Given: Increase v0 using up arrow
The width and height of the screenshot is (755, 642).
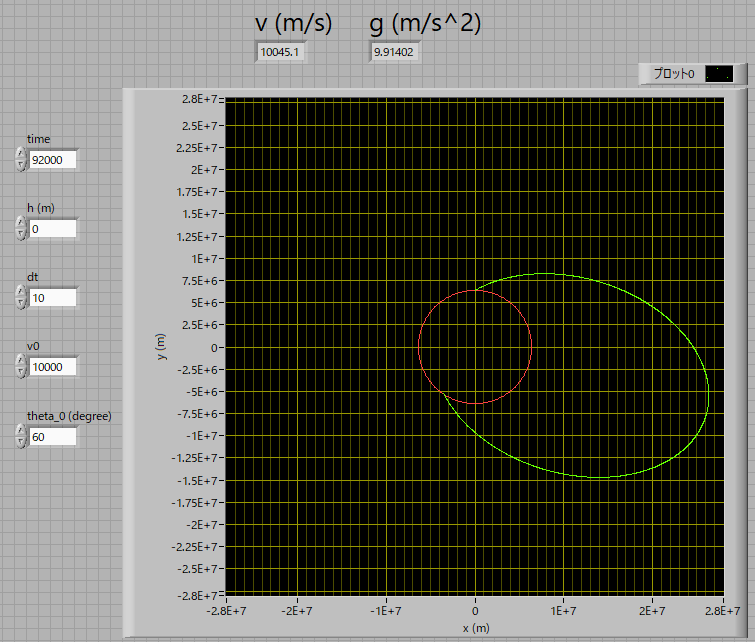Looking at the screenshot, I should point(20,360).
